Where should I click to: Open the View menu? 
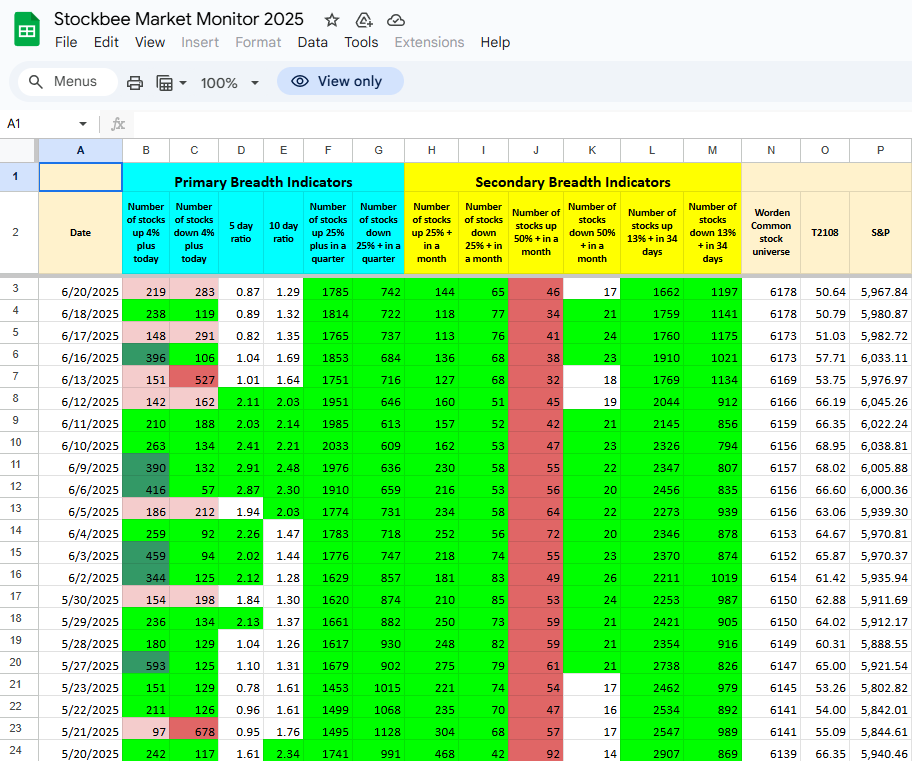point(150,42)
